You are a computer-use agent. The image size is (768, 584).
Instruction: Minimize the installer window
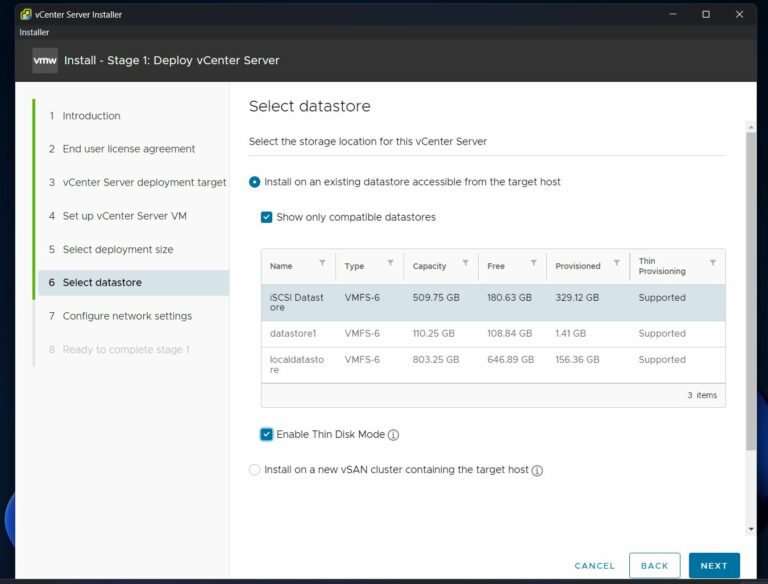pyautogui.click(x=673, y=14)
